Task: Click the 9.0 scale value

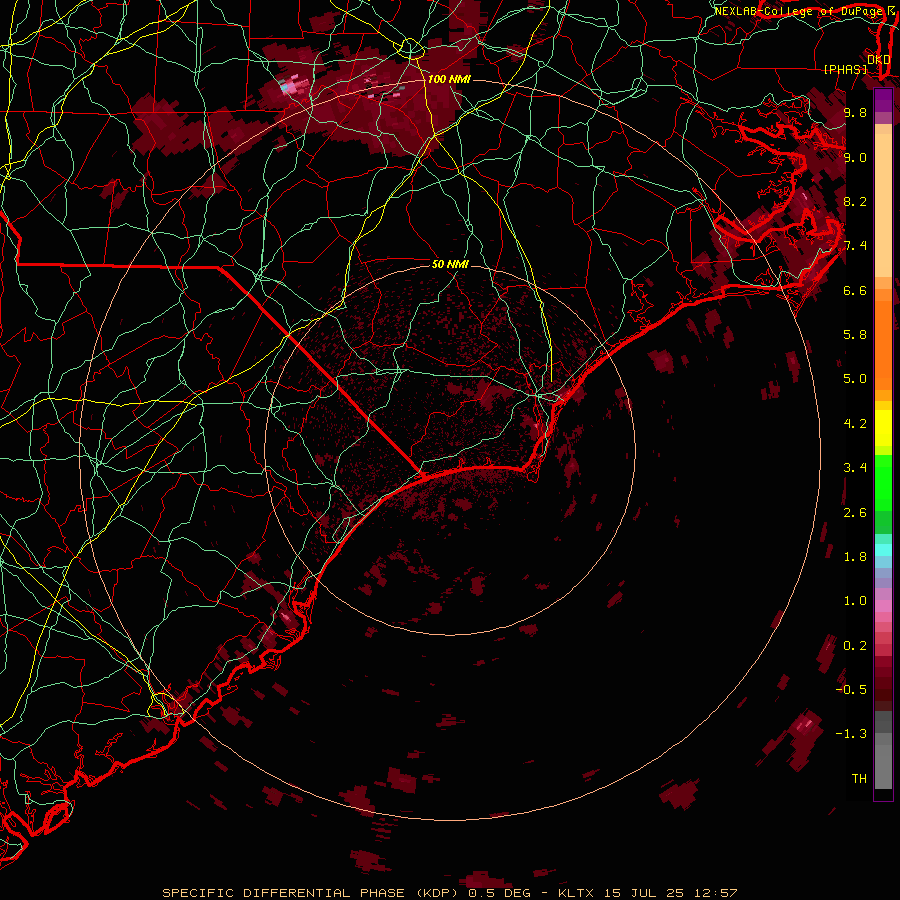Action: click(x=855, y=157)
